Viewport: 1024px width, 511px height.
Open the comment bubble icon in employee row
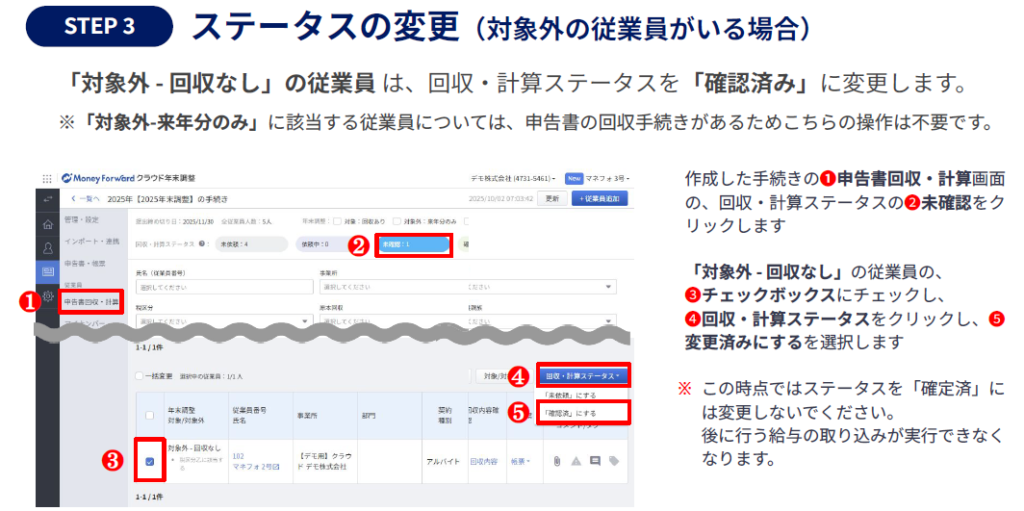point(595,462)
